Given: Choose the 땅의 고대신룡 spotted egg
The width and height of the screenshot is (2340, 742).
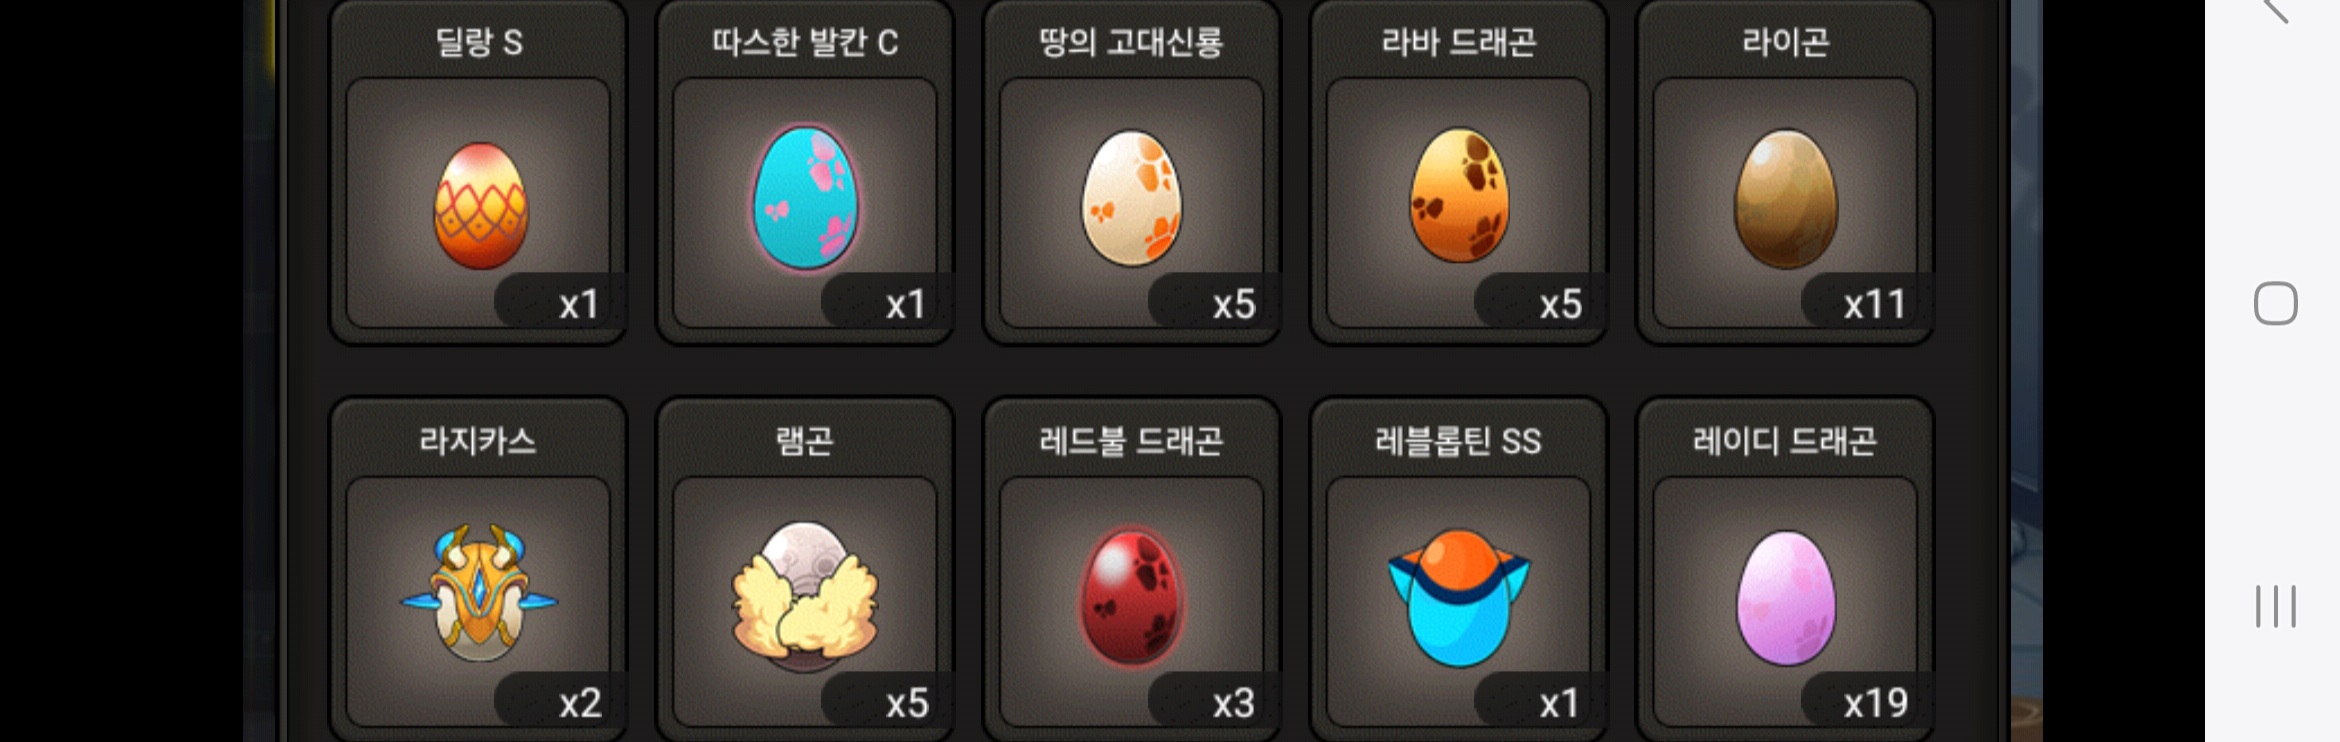Looking at the screenshot, I should coord(1132,198).
